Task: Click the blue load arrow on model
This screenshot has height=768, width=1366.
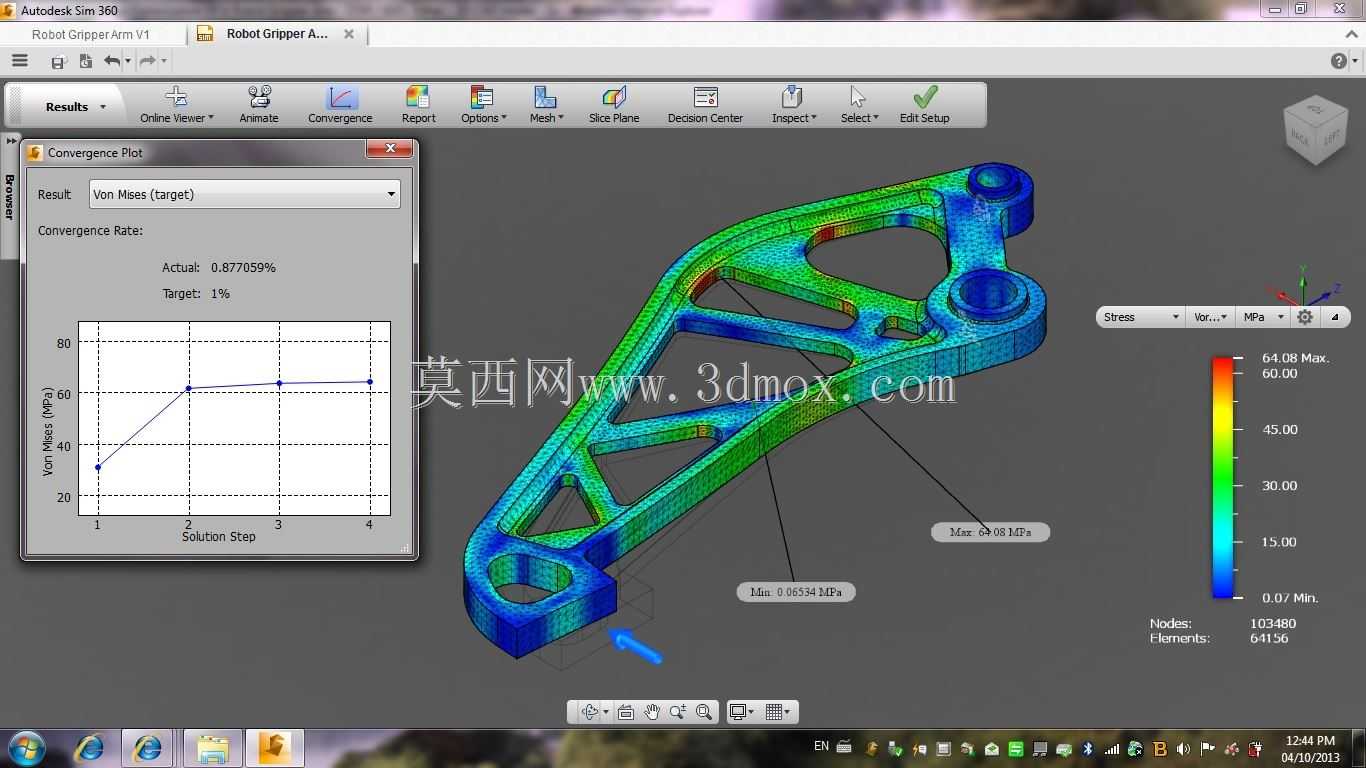Action: (x=636, y=645)
